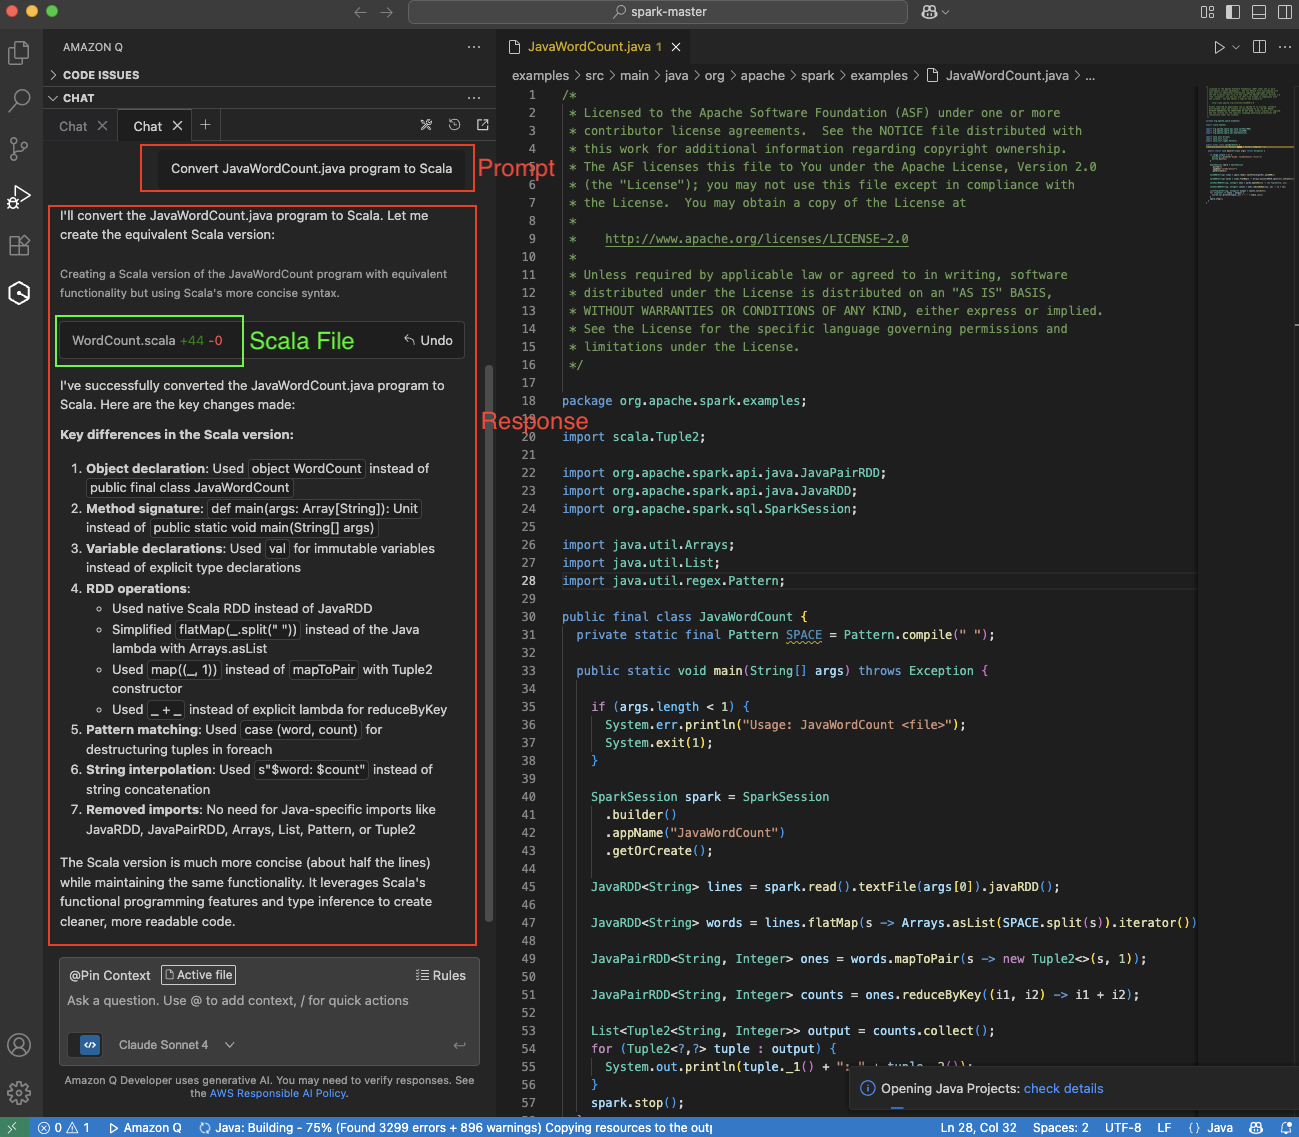Open the Claude Sonnet 4 model dropdown
The width and height of the screenshot is (1299, 1137).
coord(176,1044)
